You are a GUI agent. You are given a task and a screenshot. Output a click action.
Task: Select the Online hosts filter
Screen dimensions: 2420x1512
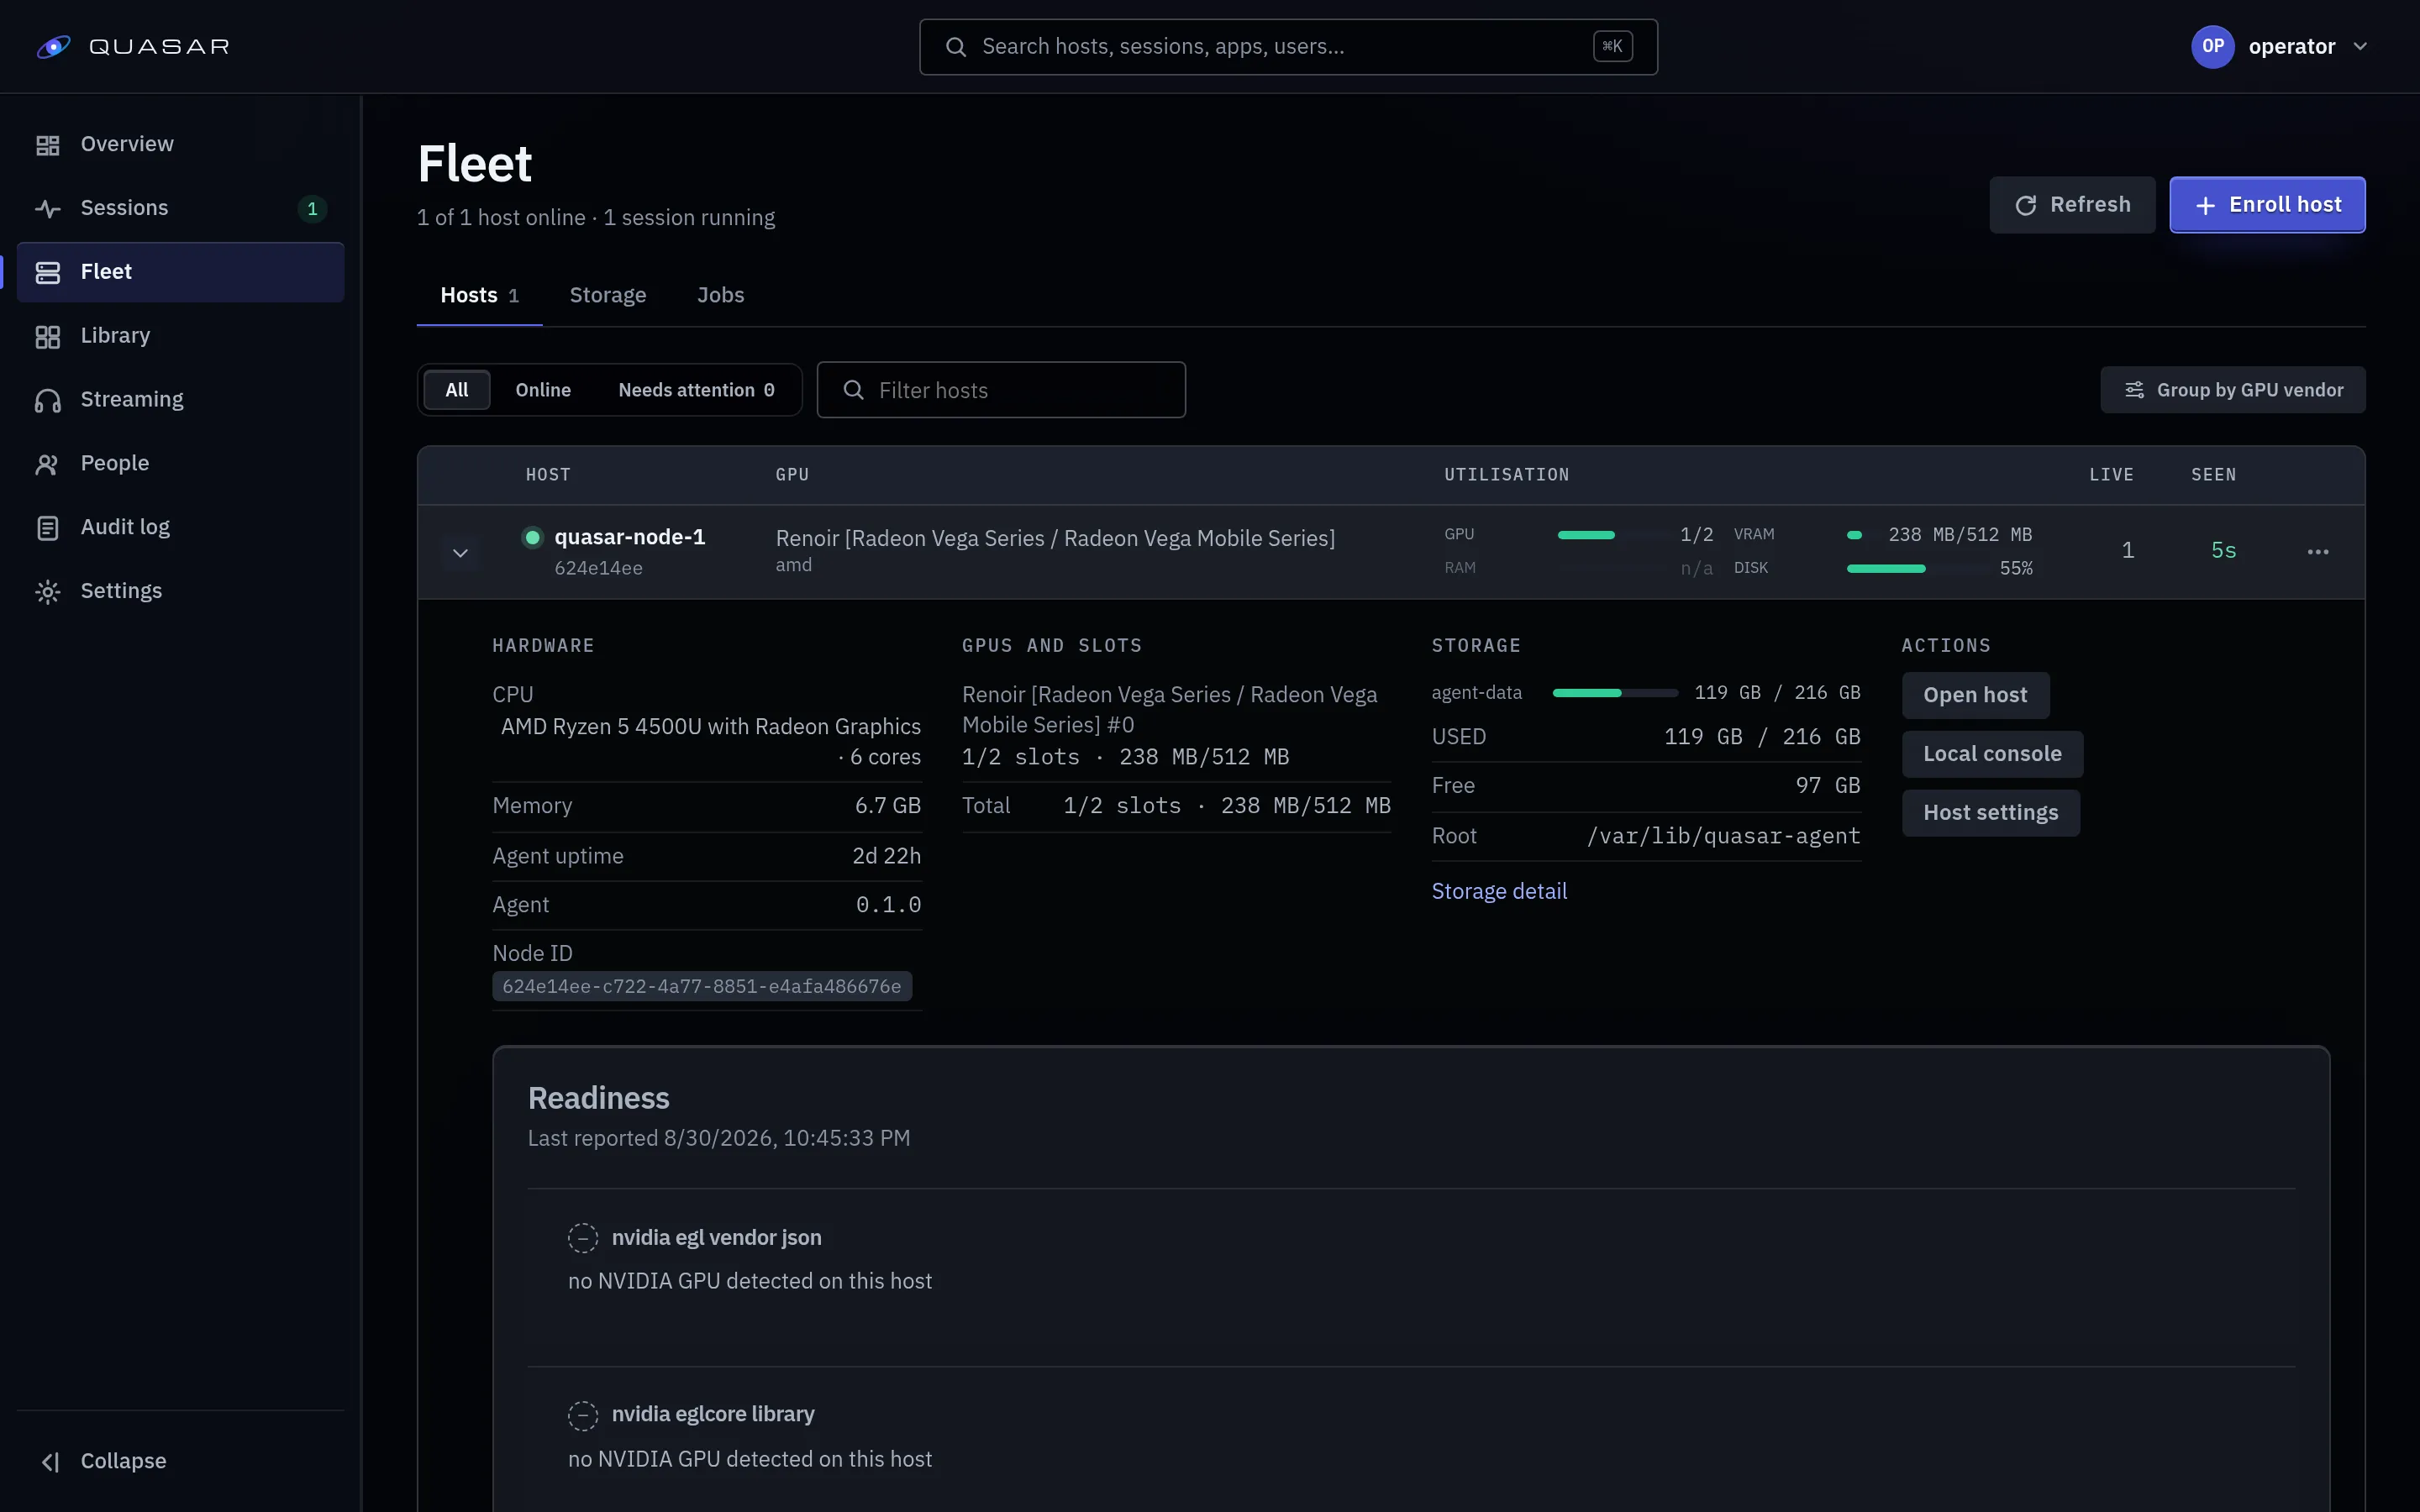(543, 390)
